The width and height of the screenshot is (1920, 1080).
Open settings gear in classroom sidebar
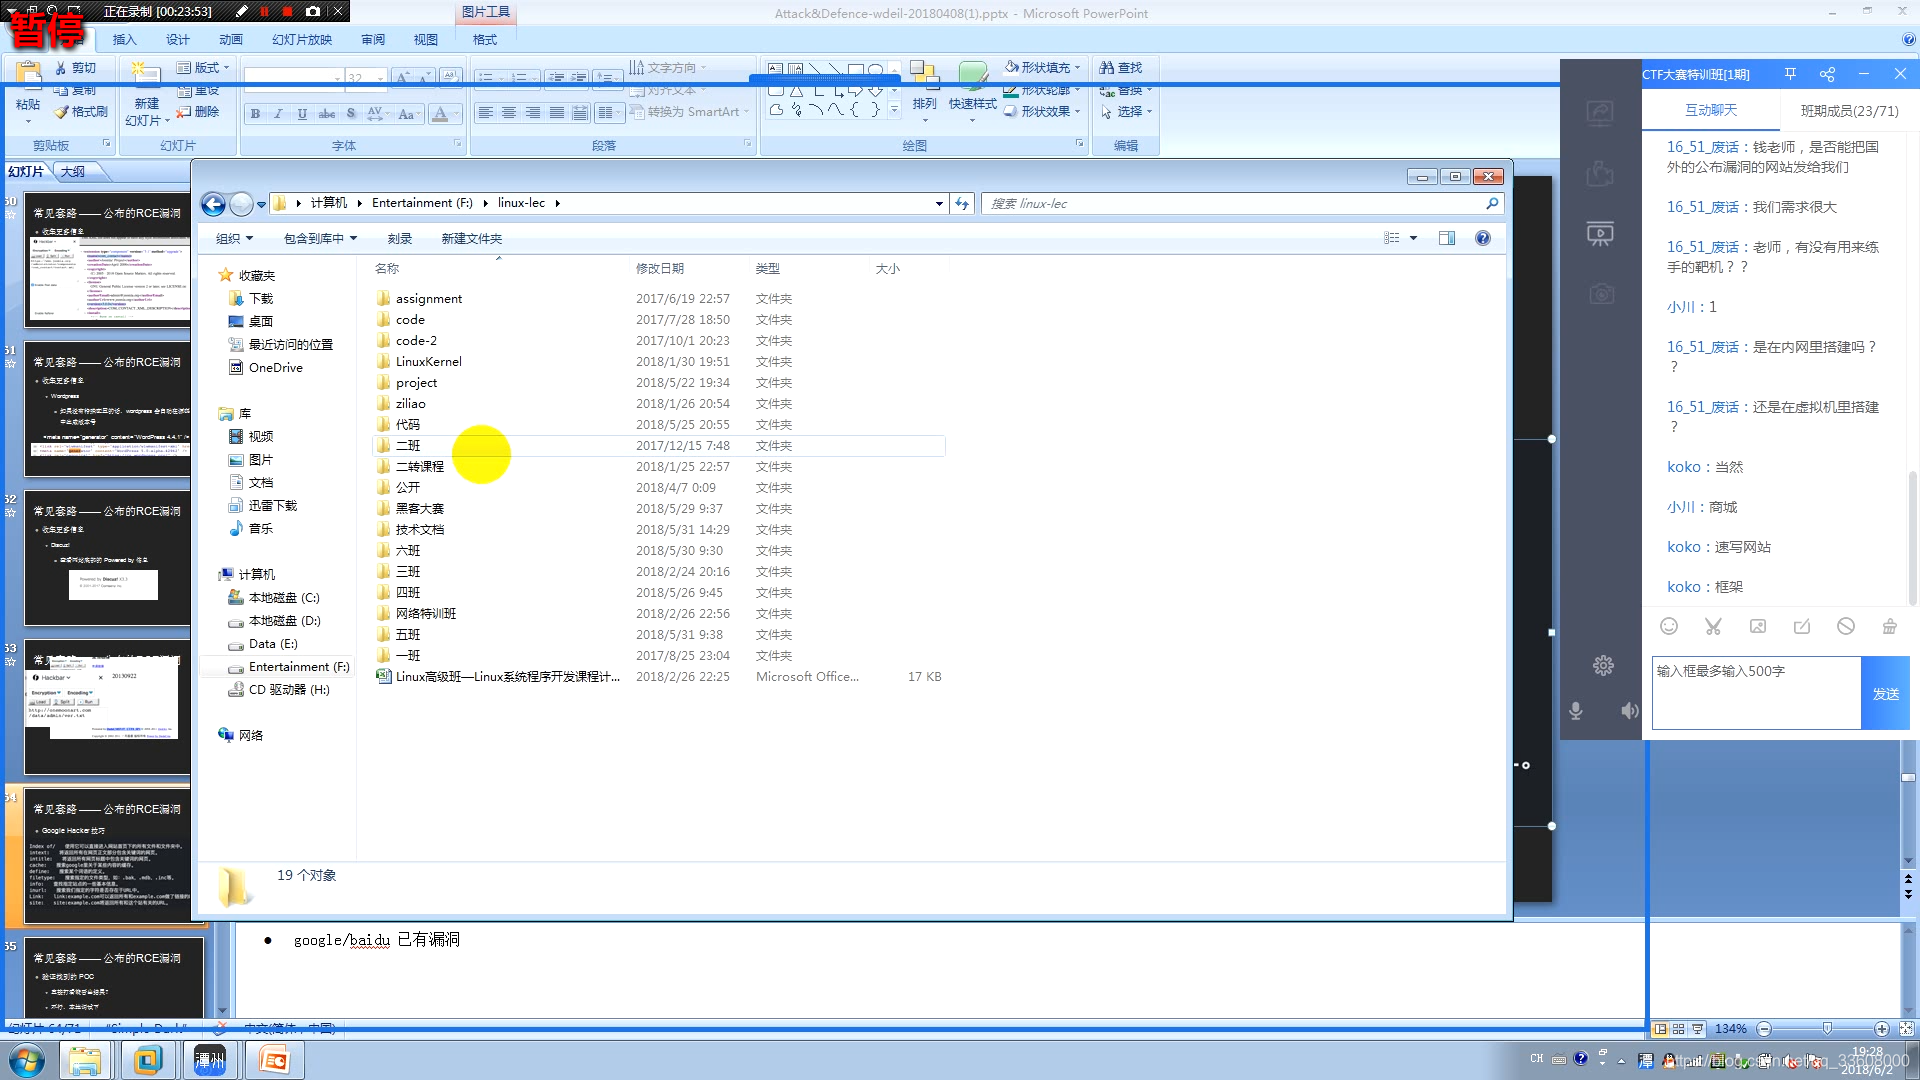click(1603, 666)
